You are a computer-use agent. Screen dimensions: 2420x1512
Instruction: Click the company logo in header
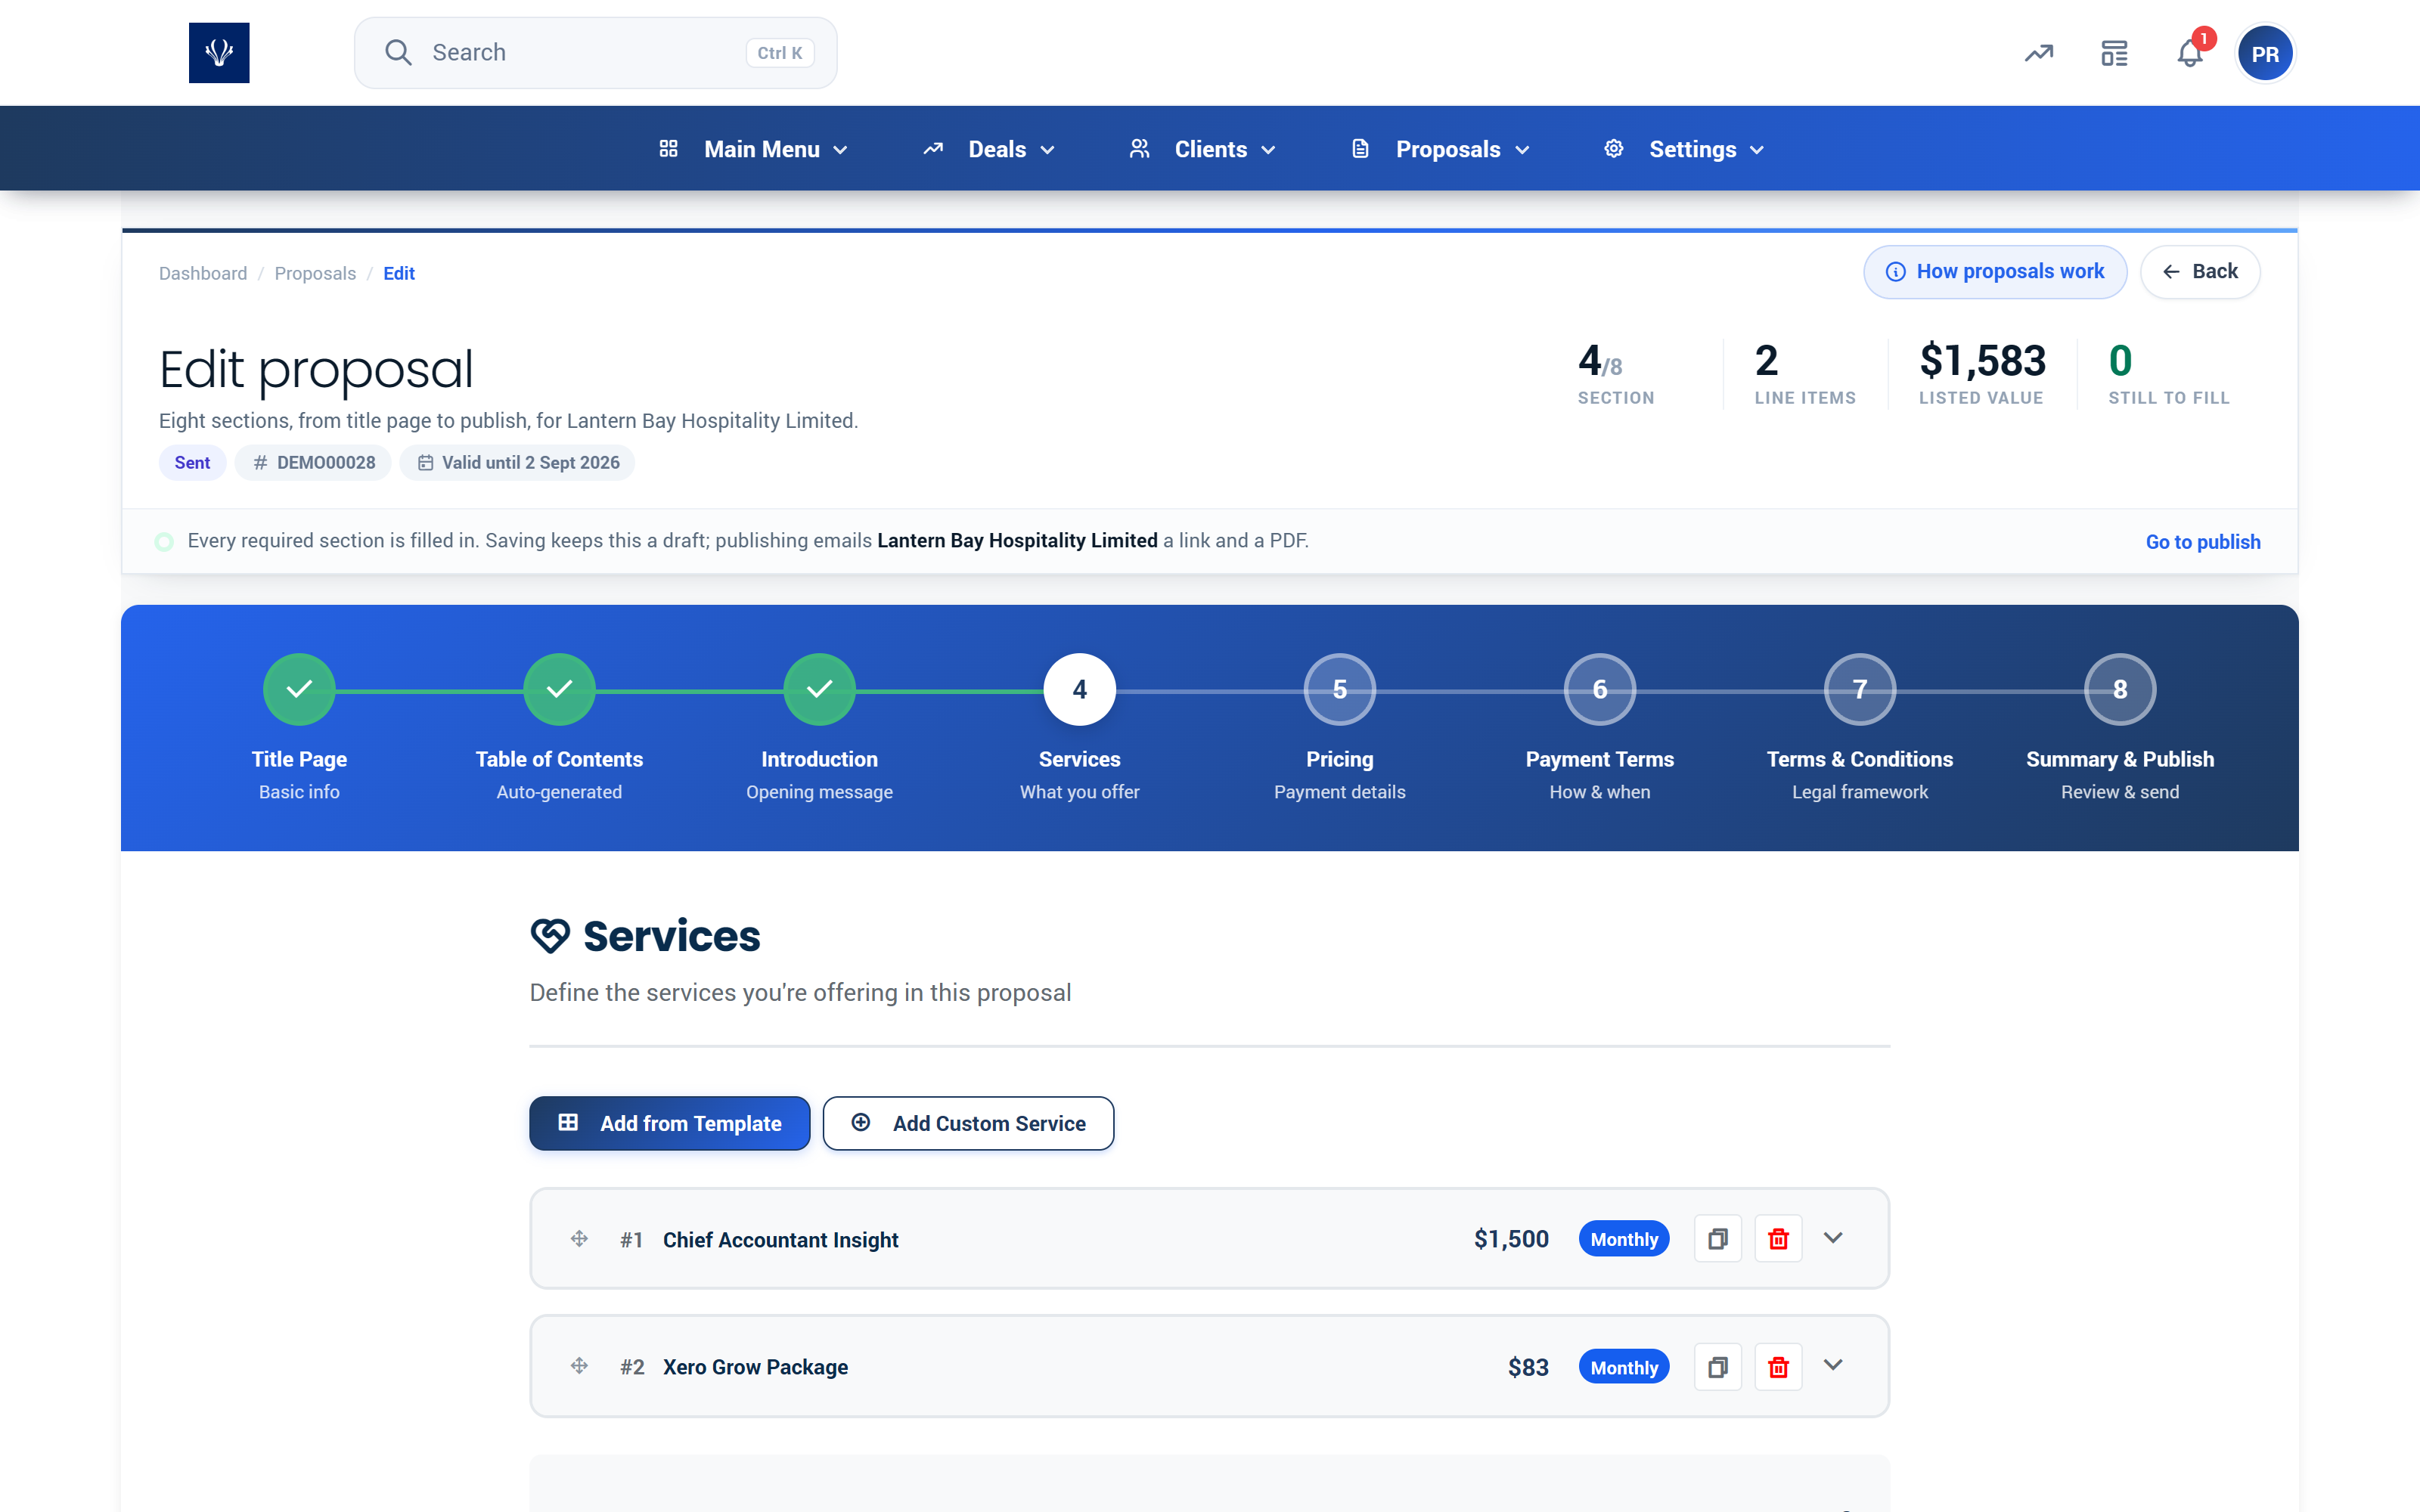(x=219, y=53)
